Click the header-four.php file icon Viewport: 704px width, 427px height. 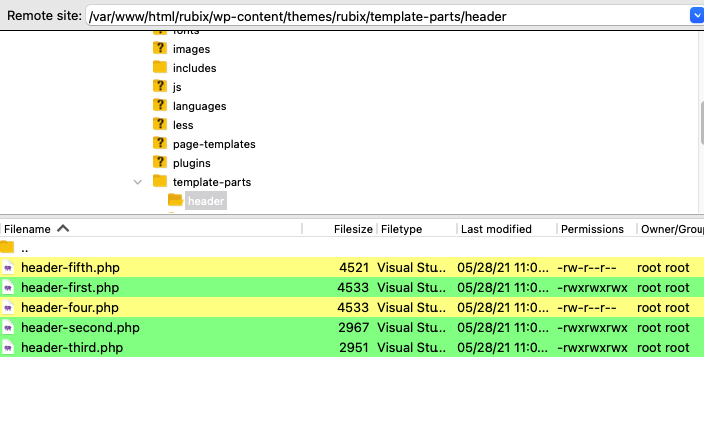(8, 308)
